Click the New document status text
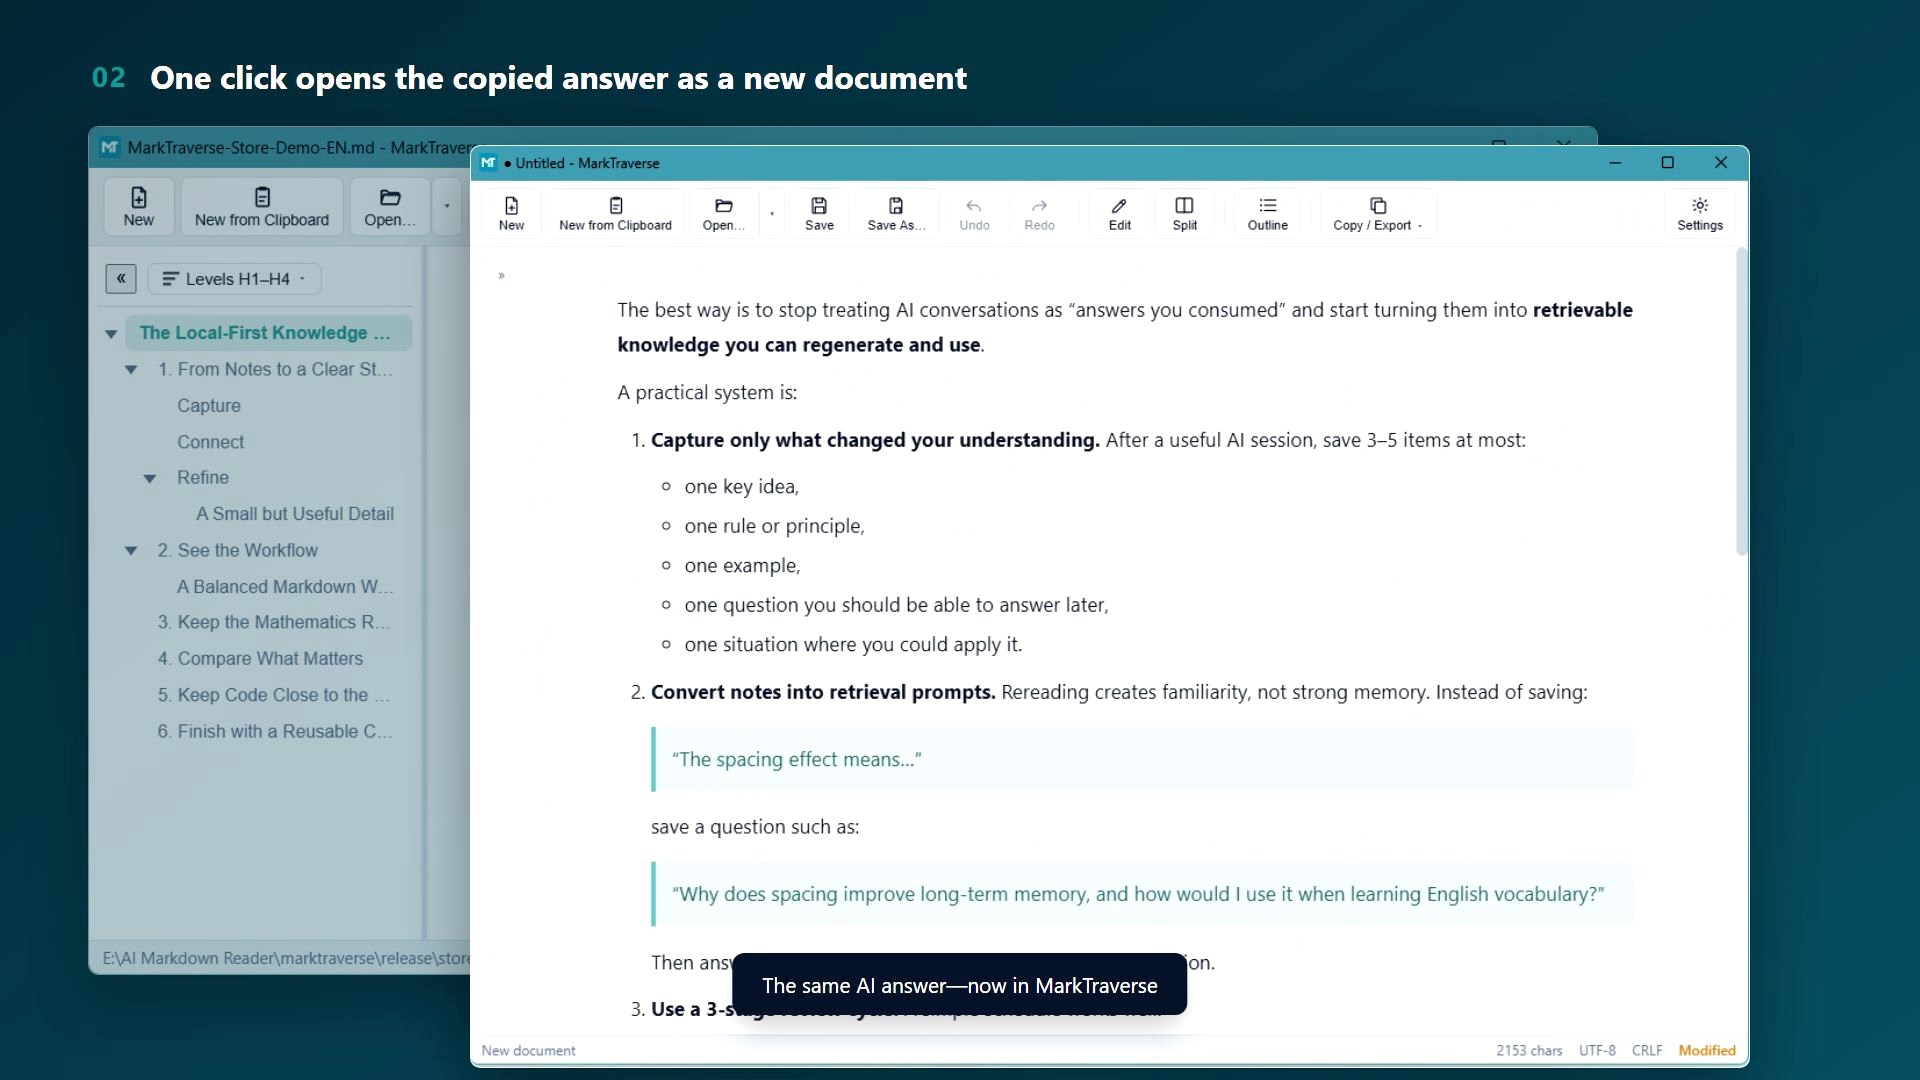The image size is (1920, 1080). [x=528, y=1050]
